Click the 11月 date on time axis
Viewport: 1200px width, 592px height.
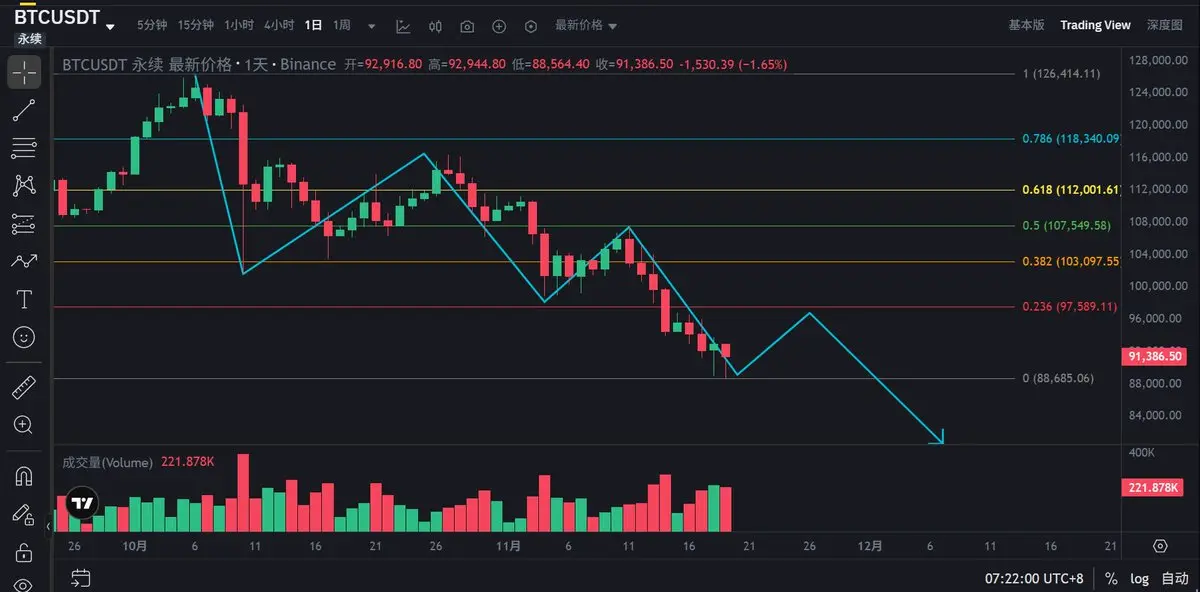pyautogui.click(x=509, y=546)
